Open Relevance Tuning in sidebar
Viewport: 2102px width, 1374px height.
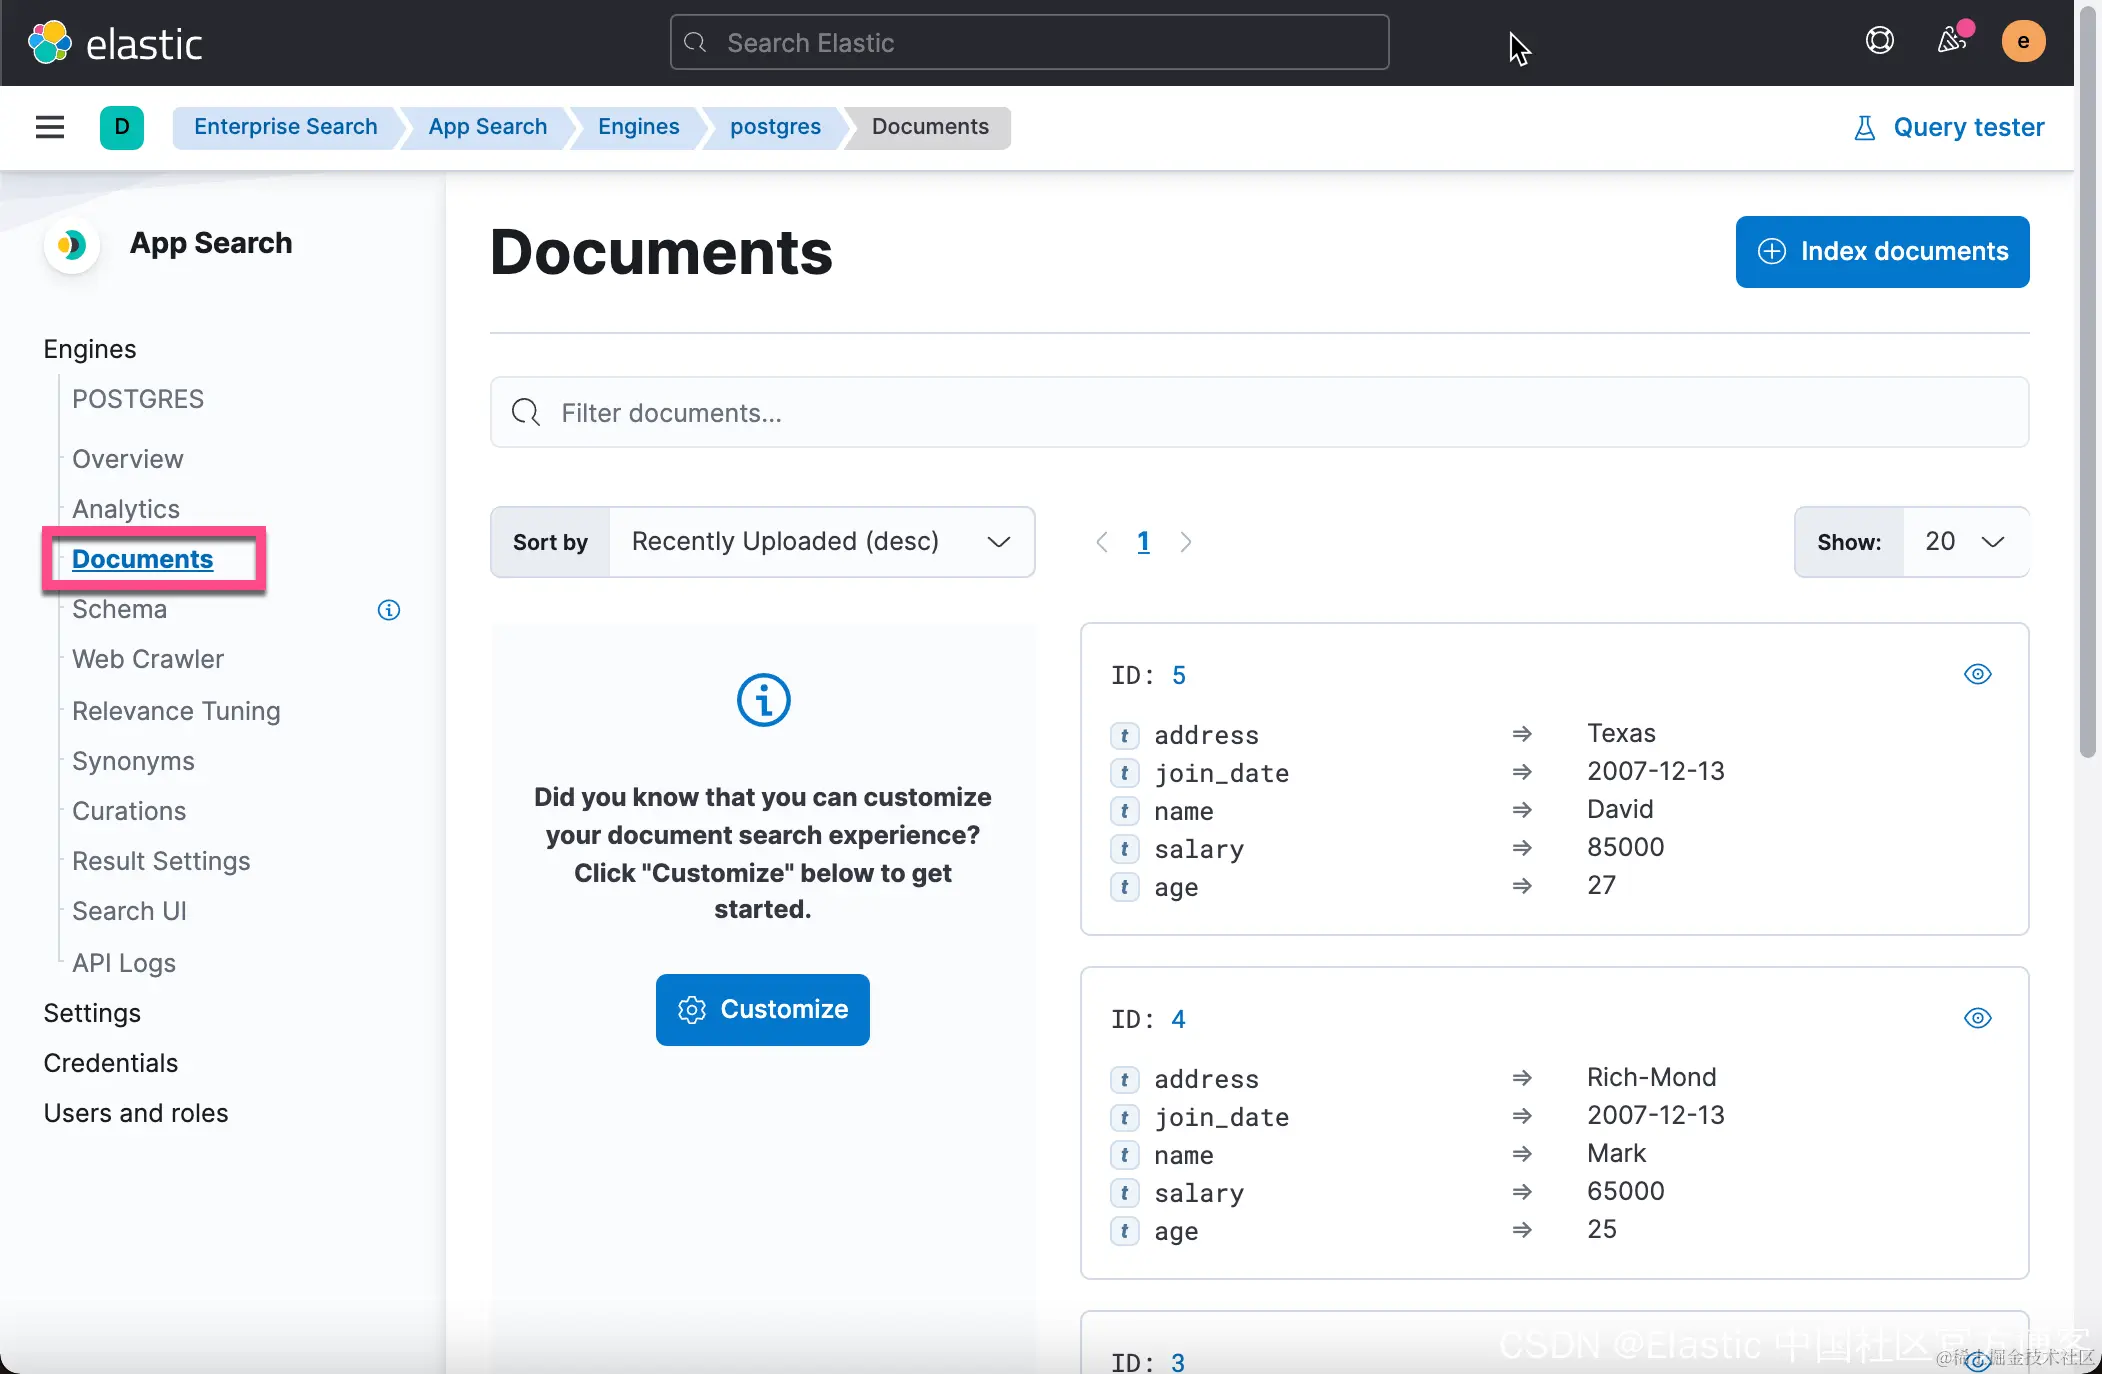[x=176, y=711]
